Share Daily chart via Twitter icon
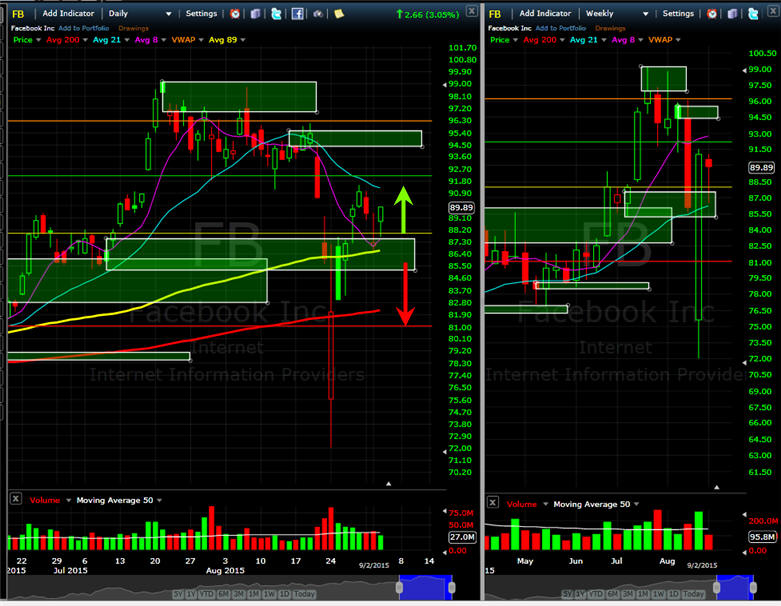 (x=276, y=13)
